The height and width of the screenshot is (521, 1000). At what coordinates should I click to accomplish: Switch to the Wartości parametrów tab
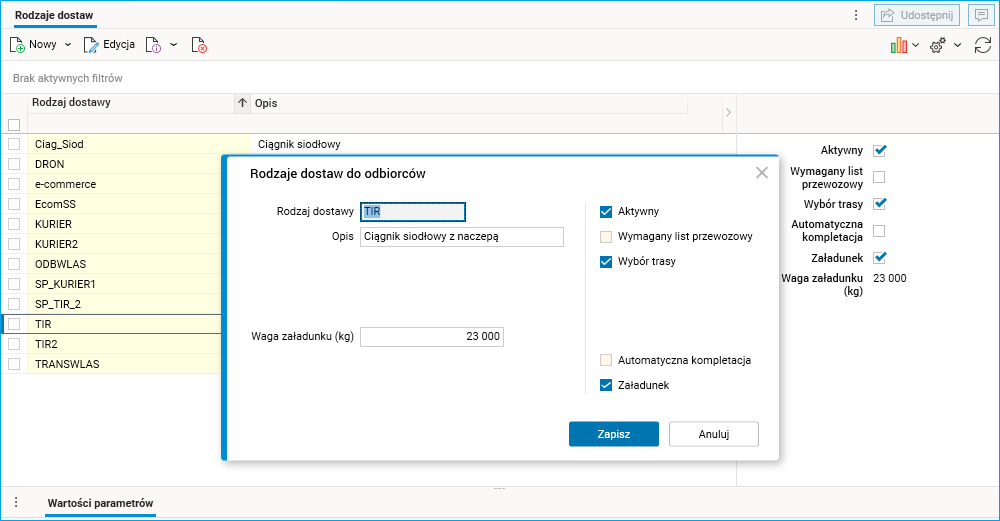[100, 503]
